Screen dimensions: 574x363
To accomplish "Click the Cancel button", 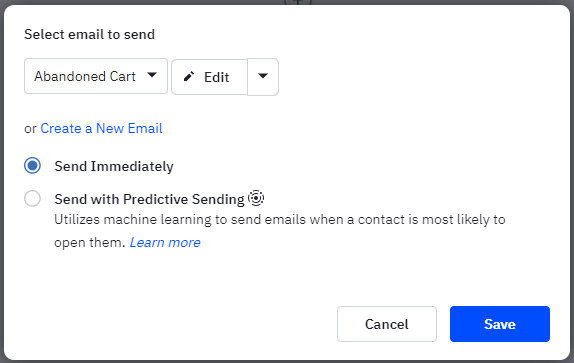I will coord(387,324).
